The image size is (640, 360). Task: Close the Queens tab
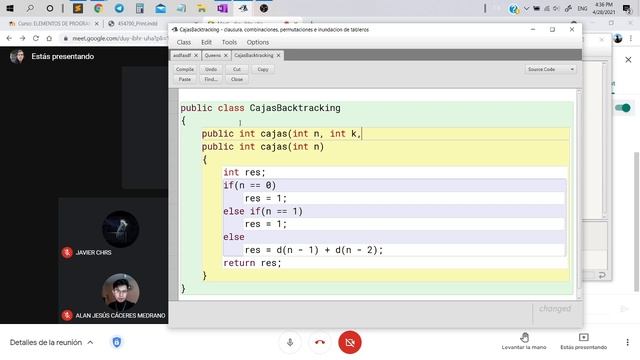pyautogui.click(x=226, y=55)
